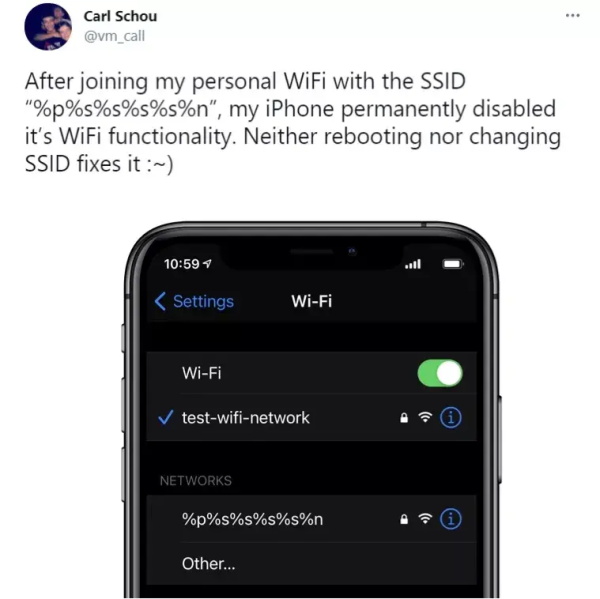Click Carl Schou's profile avatar
Screen dimensions: 600x599
click(48, 26)
